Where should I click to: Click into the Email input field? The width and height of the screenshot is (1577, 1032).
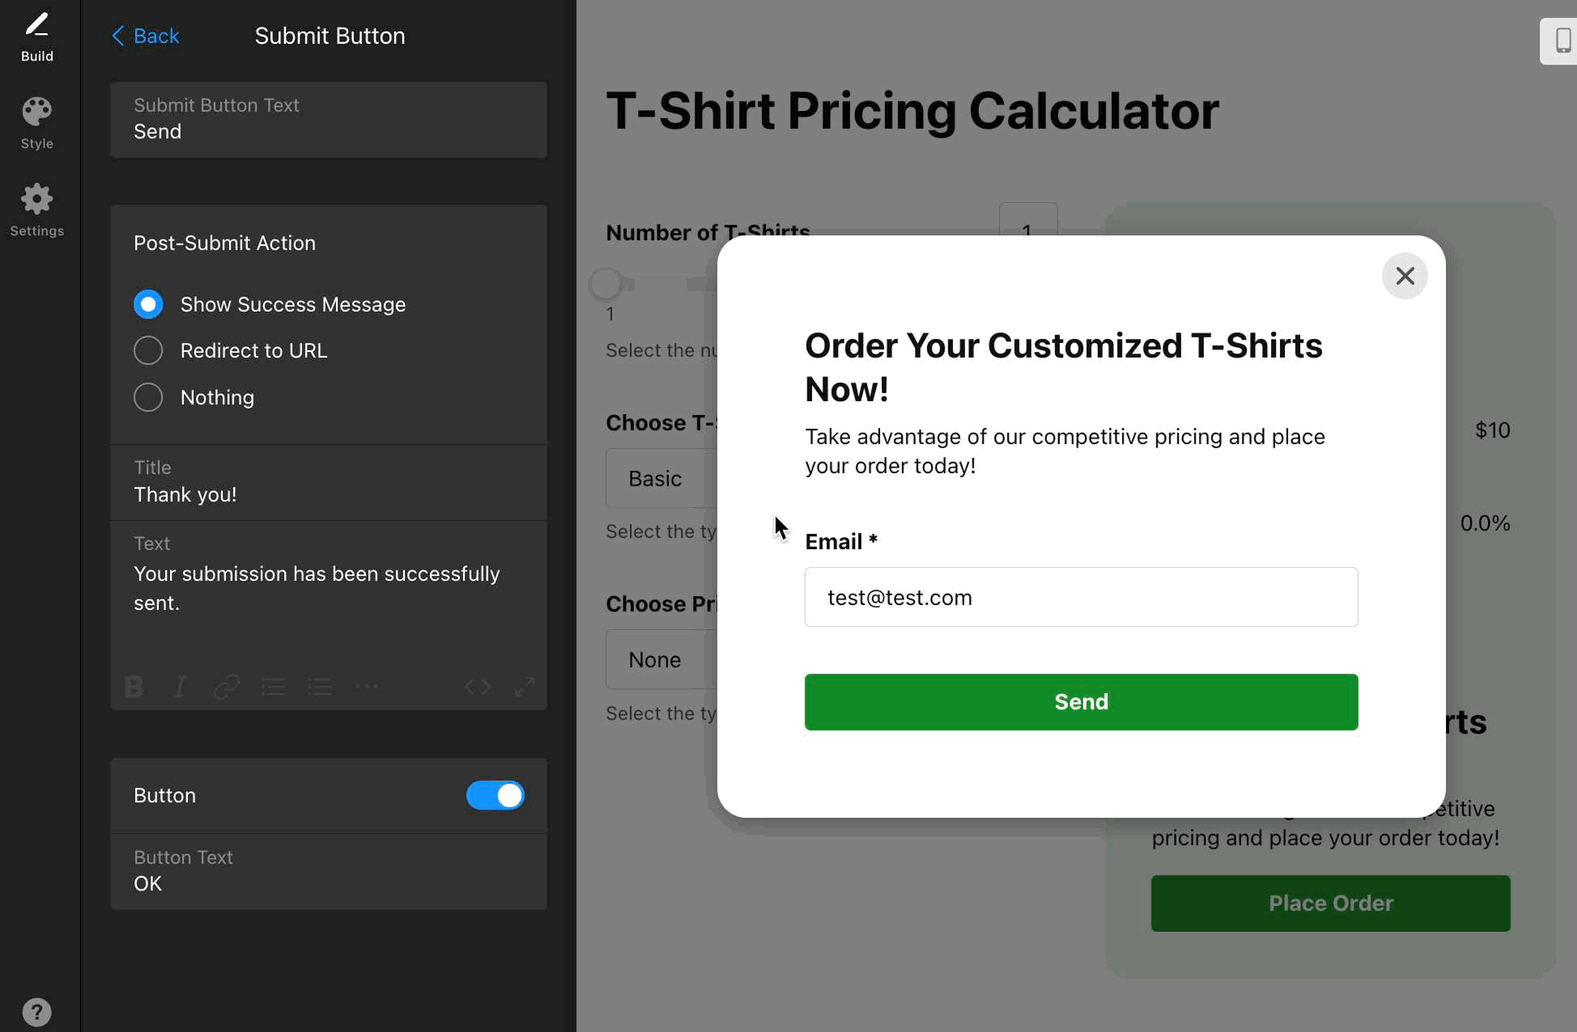coord(1081,598)
